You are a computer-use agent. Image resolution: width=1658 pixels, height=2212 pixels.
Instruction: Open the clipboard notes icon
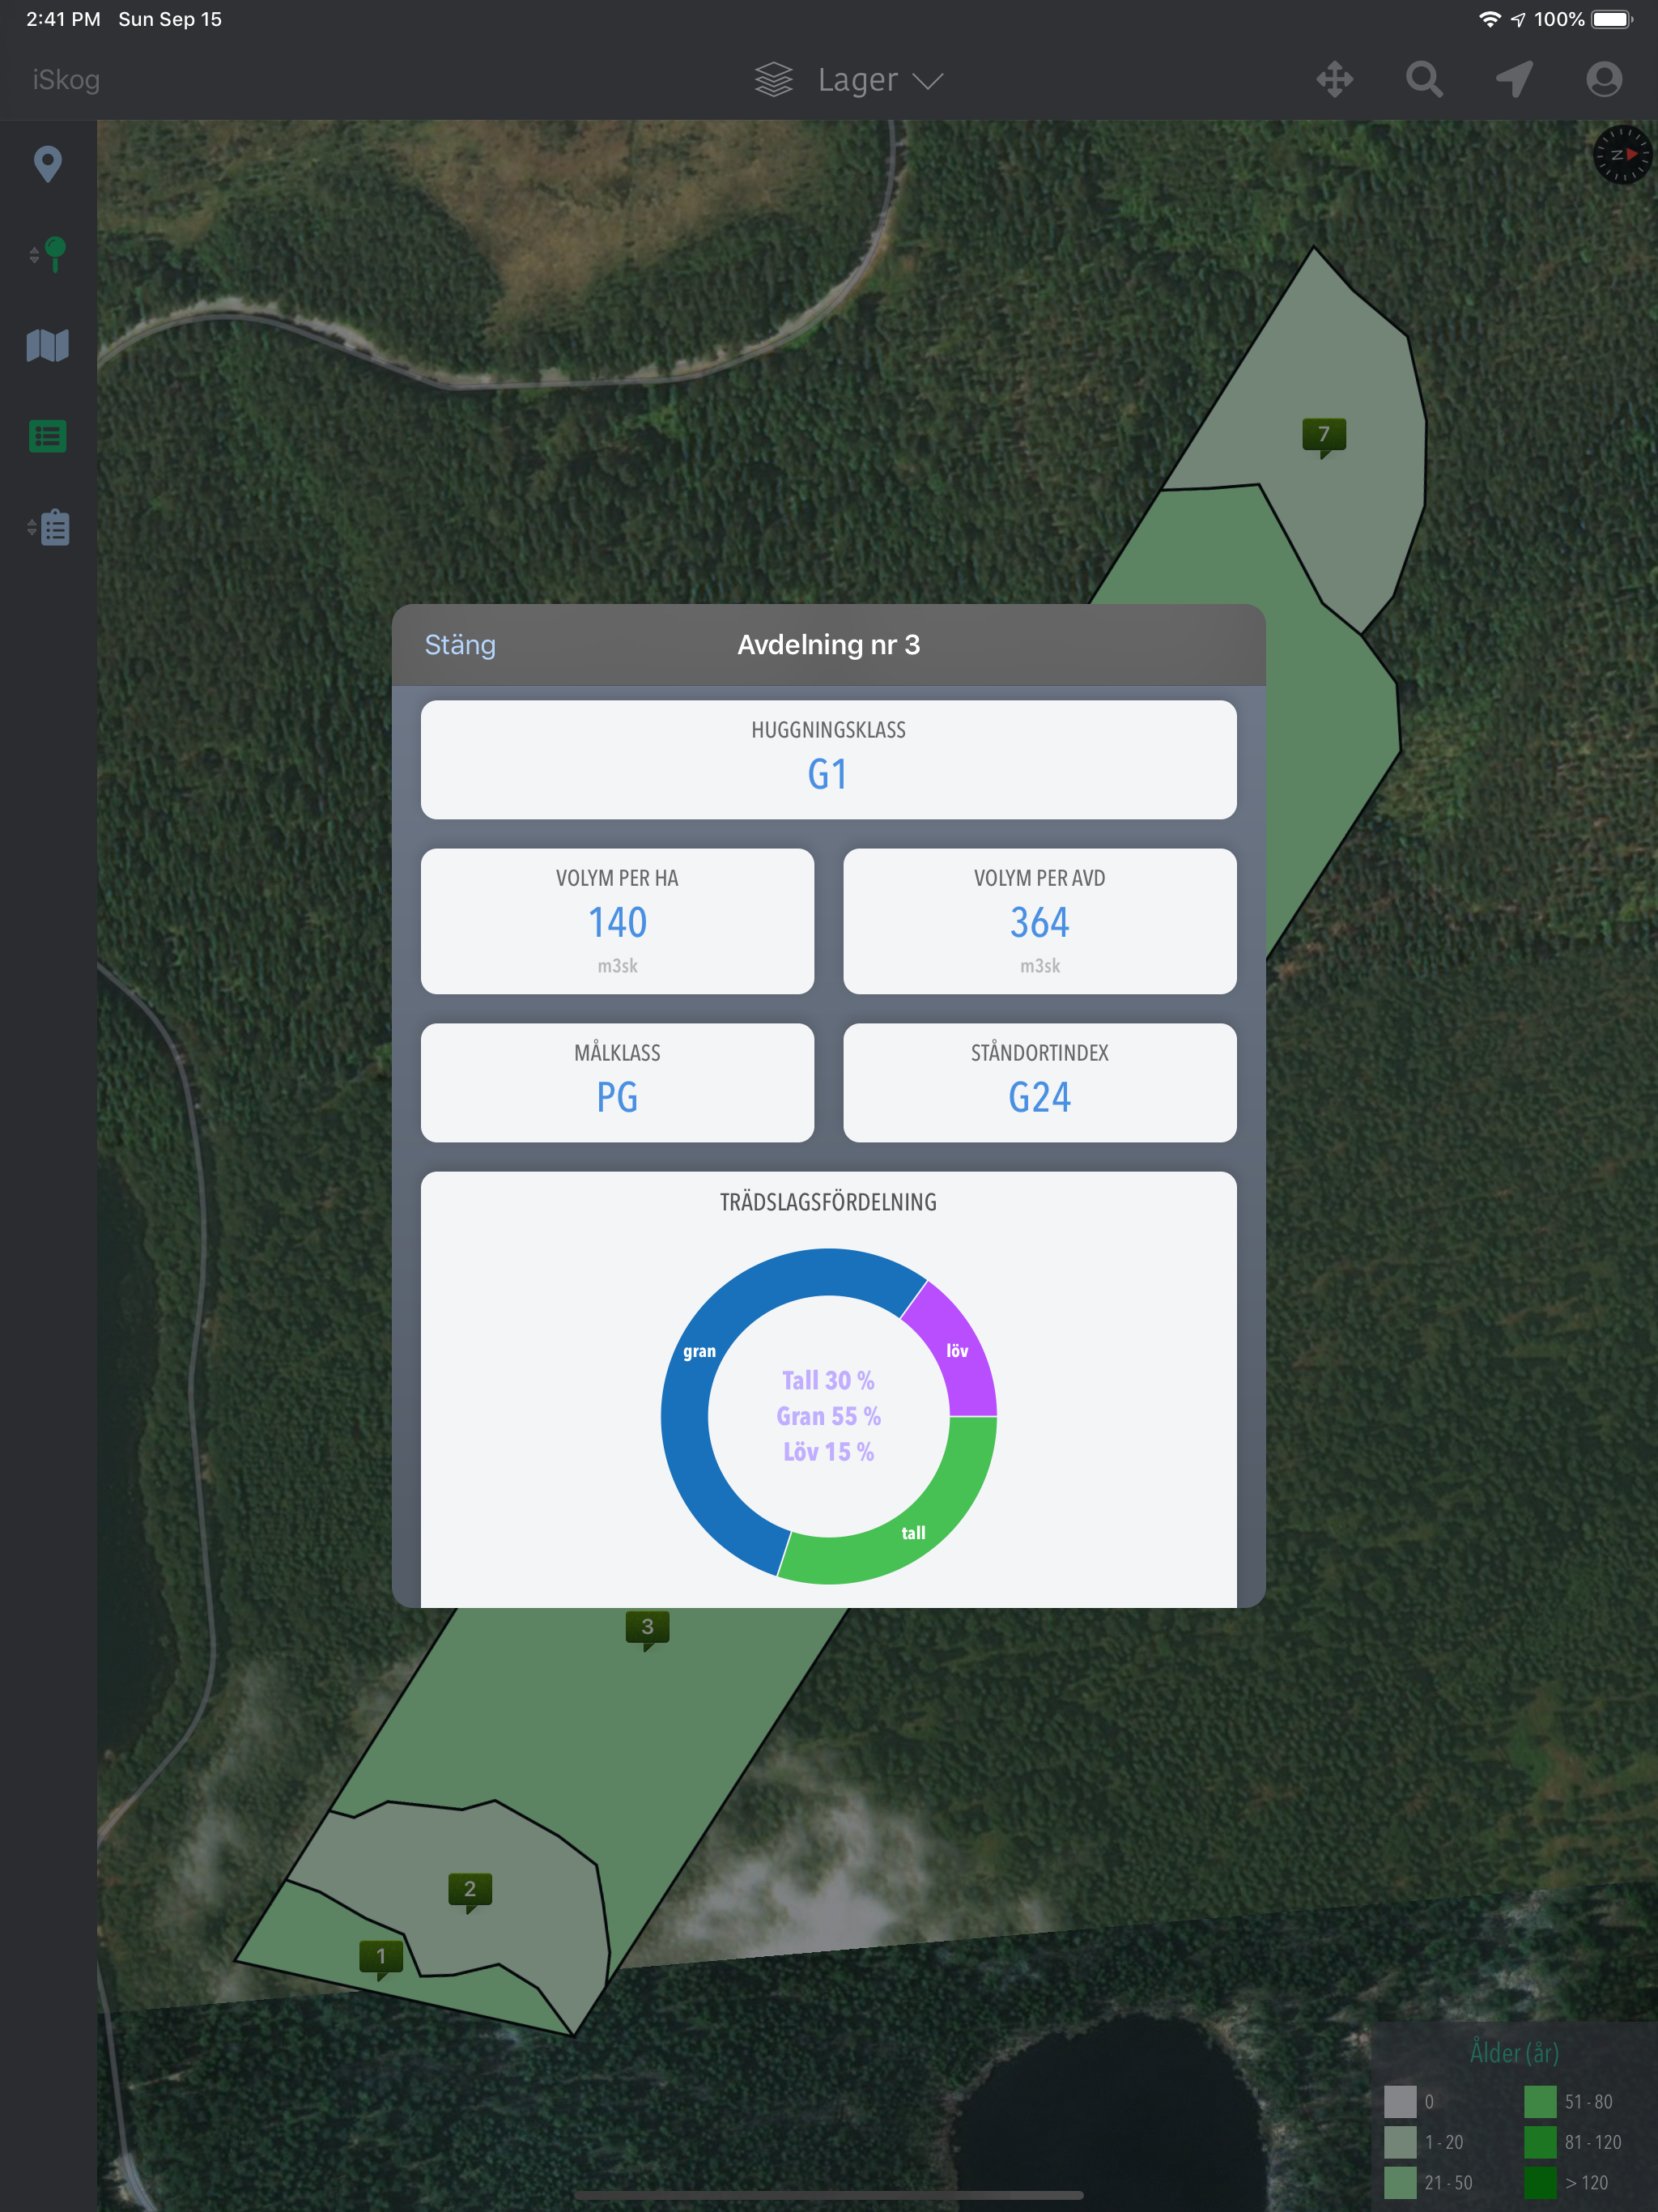coord(48,527)
